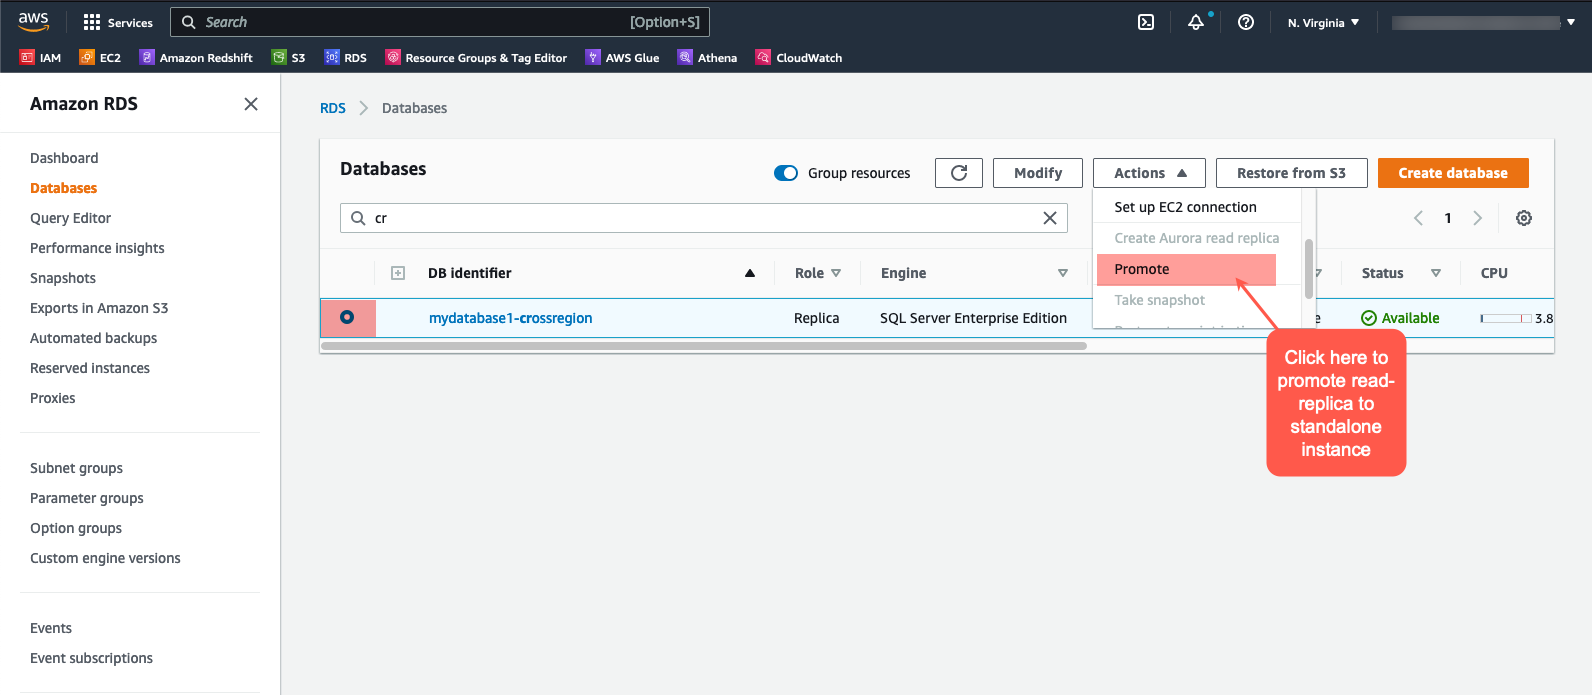Open Automated backups in sidebar
Screen dimensions: 1592x695
[x=93, y=338]
